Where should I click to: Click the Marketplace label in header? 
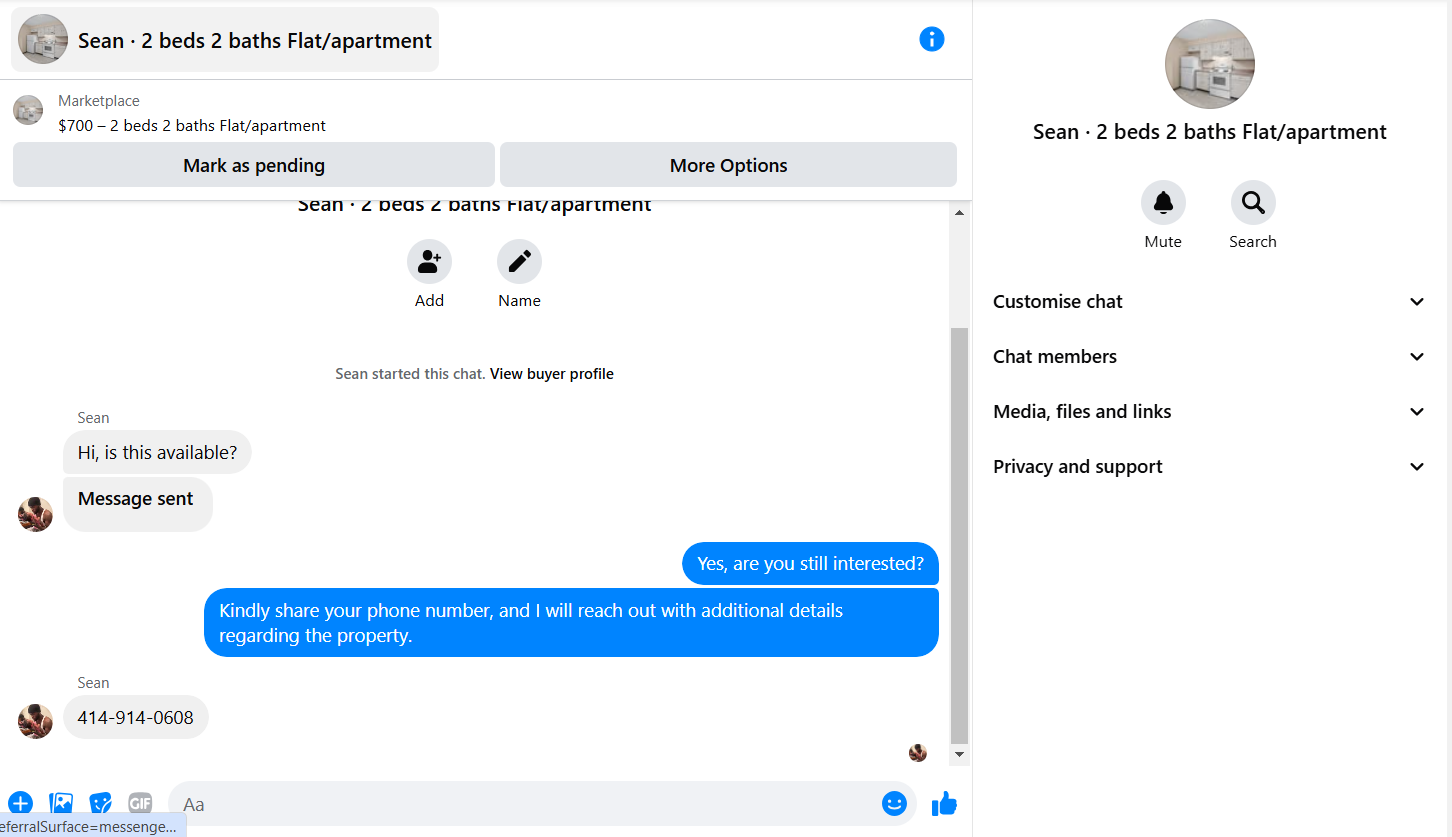tap(99, 101)
